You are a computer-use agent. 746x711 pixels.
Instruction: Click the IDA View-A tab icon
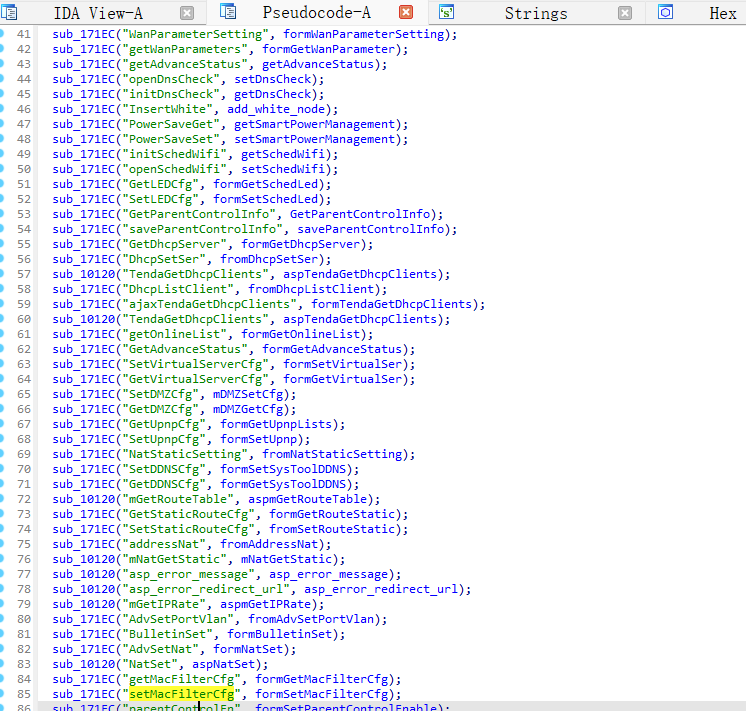(x=10, y=12)
